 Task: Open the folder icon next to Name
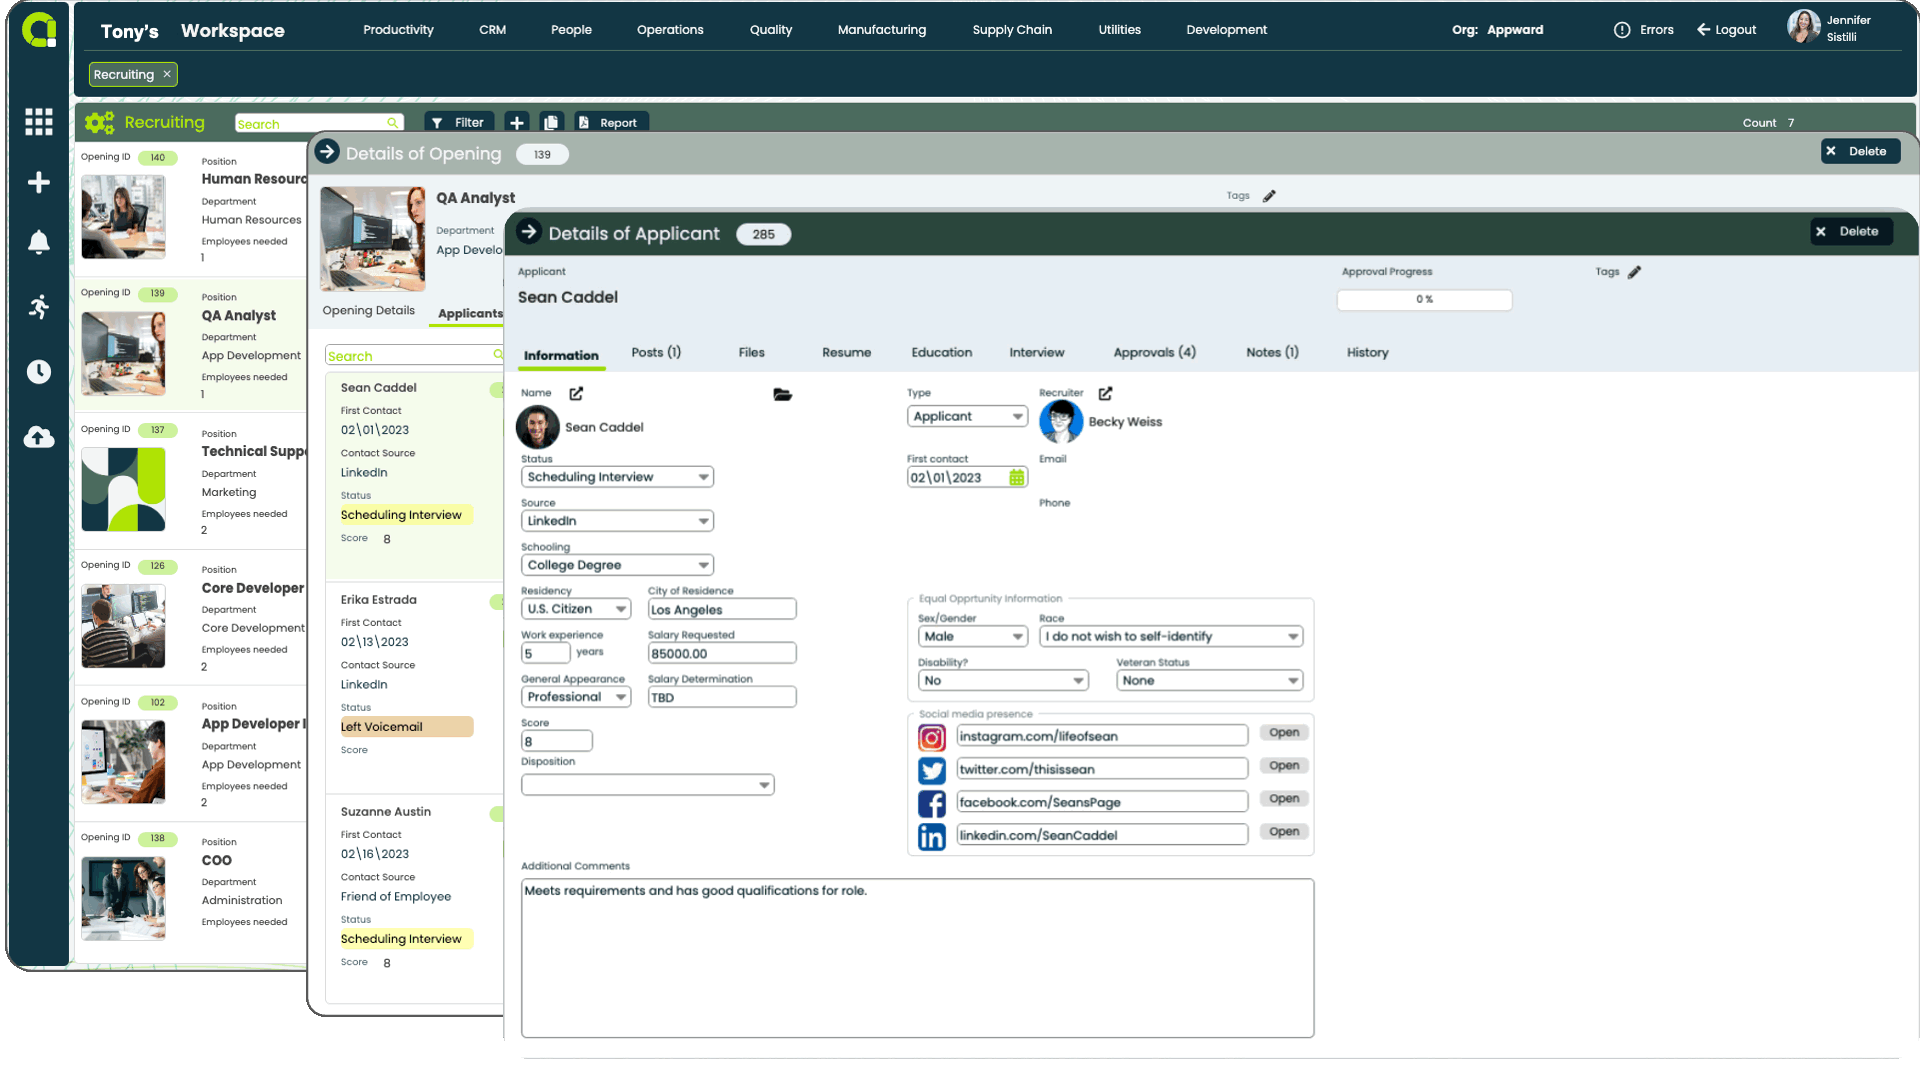[x=782, y=394]
